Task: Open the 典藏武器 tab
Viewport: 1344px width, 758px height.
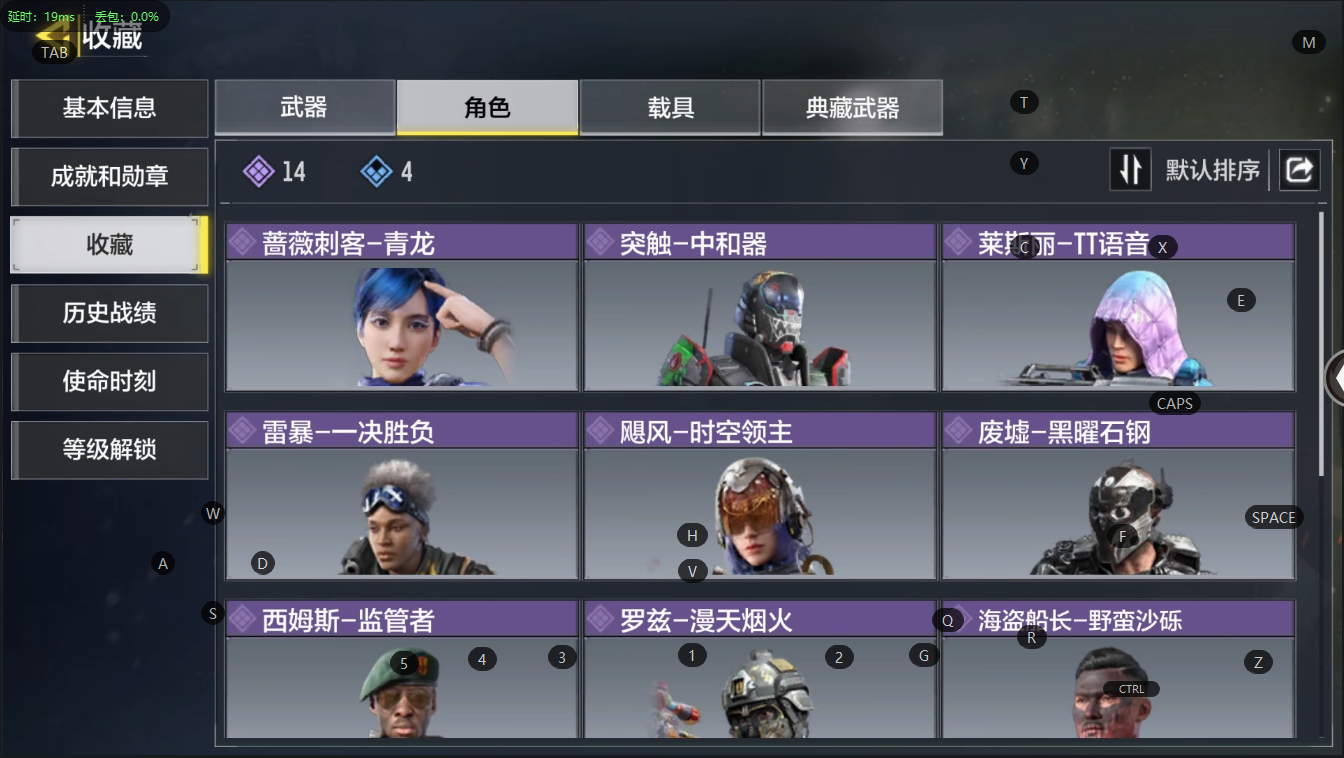Action: 852,107
